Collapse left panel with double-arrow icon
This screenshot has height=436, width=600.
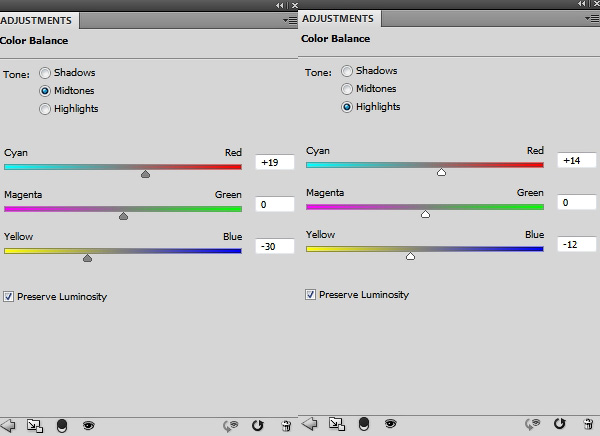click(x=280, y=5)
